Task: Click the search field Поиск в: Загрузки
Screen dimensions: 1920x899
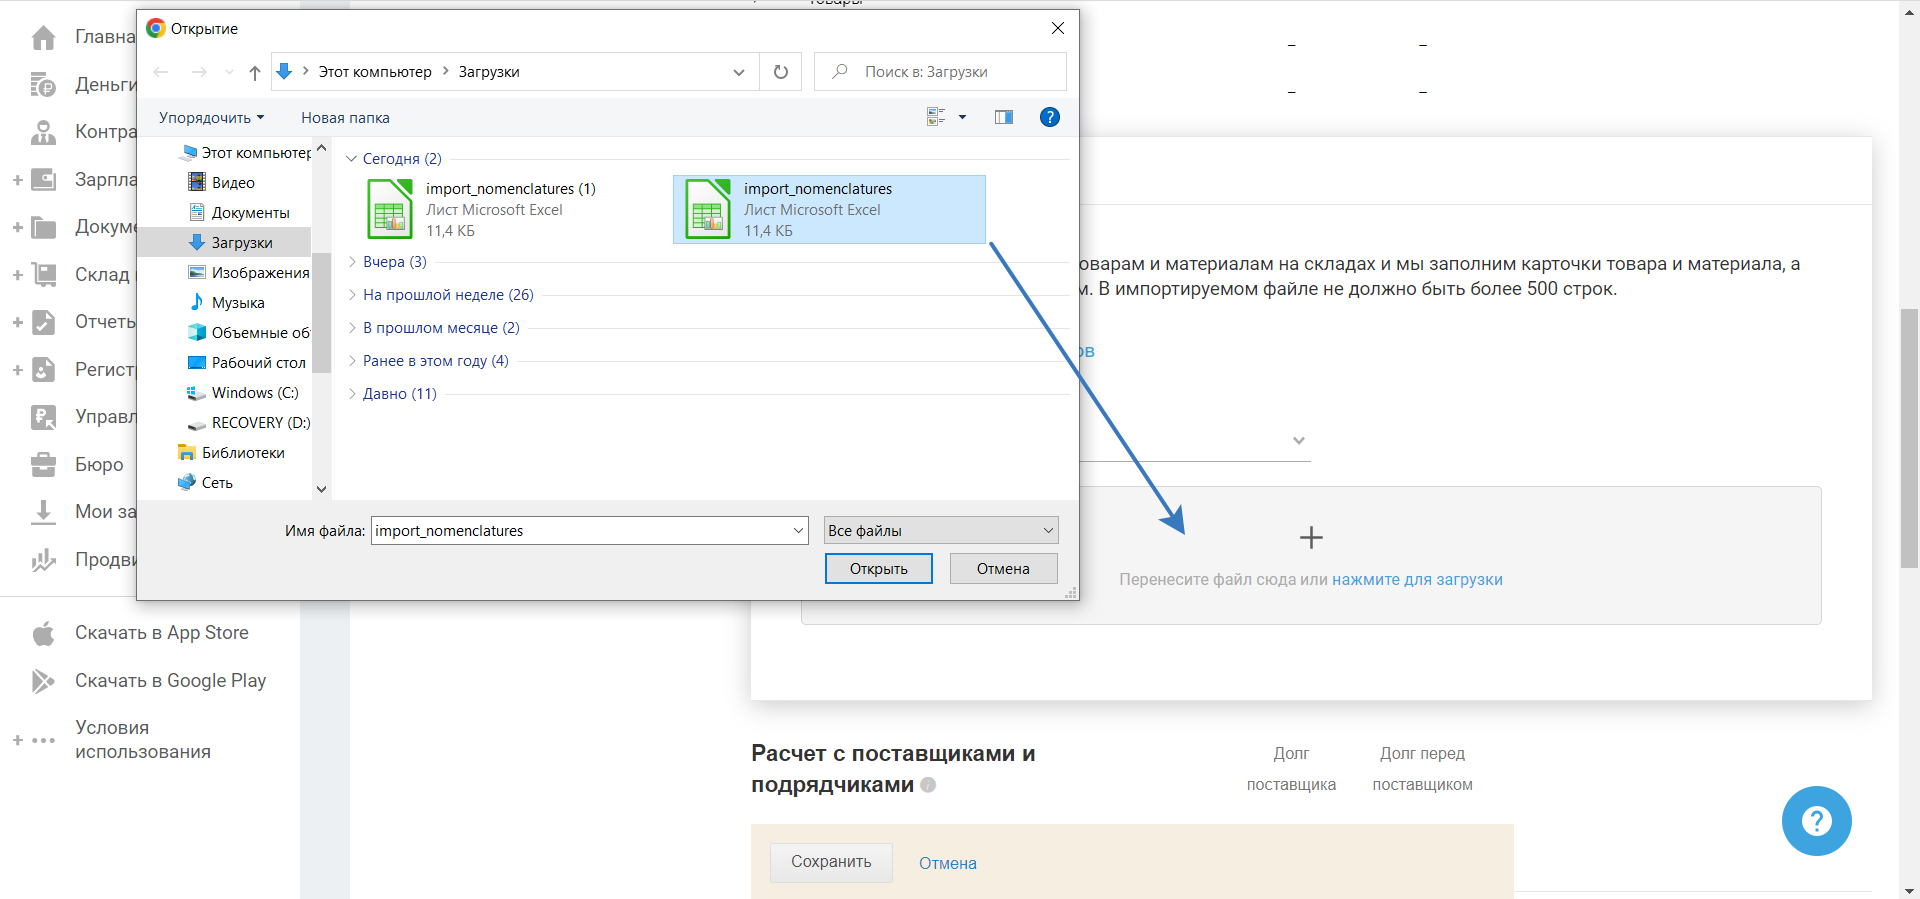Action: click(x=940, y=72)
